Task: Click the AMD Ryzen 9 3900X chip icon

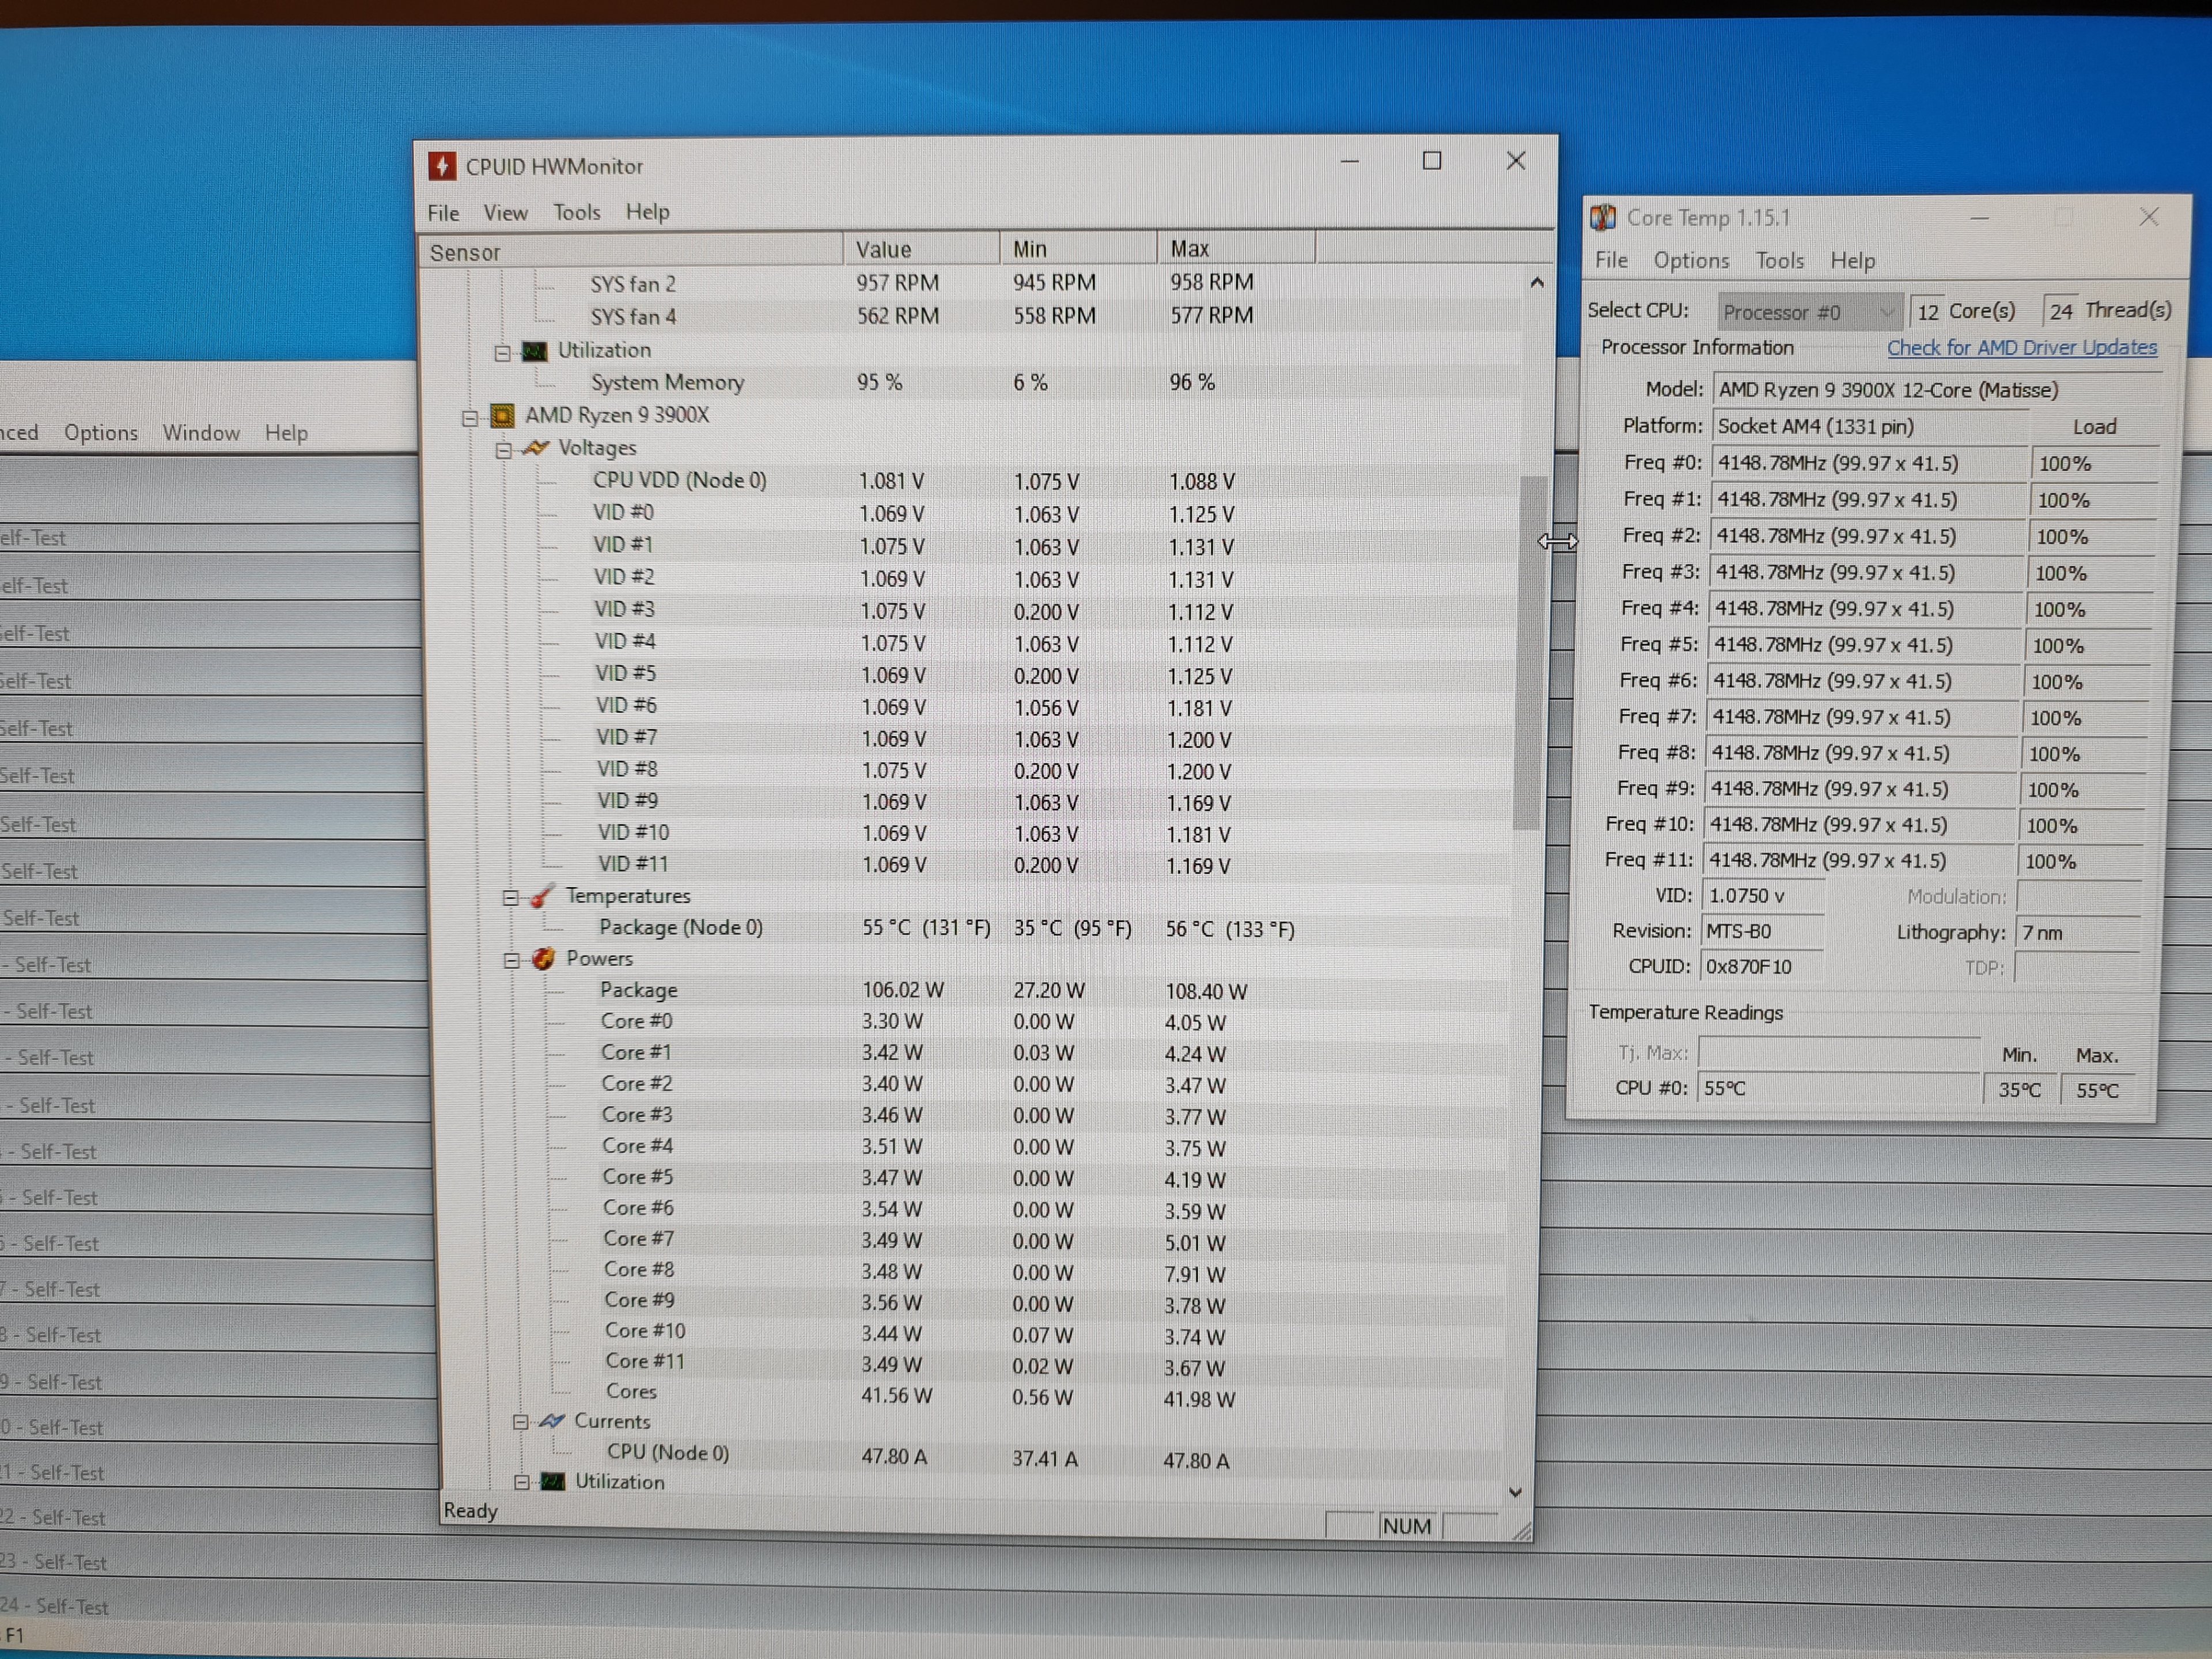Action: 502,415
